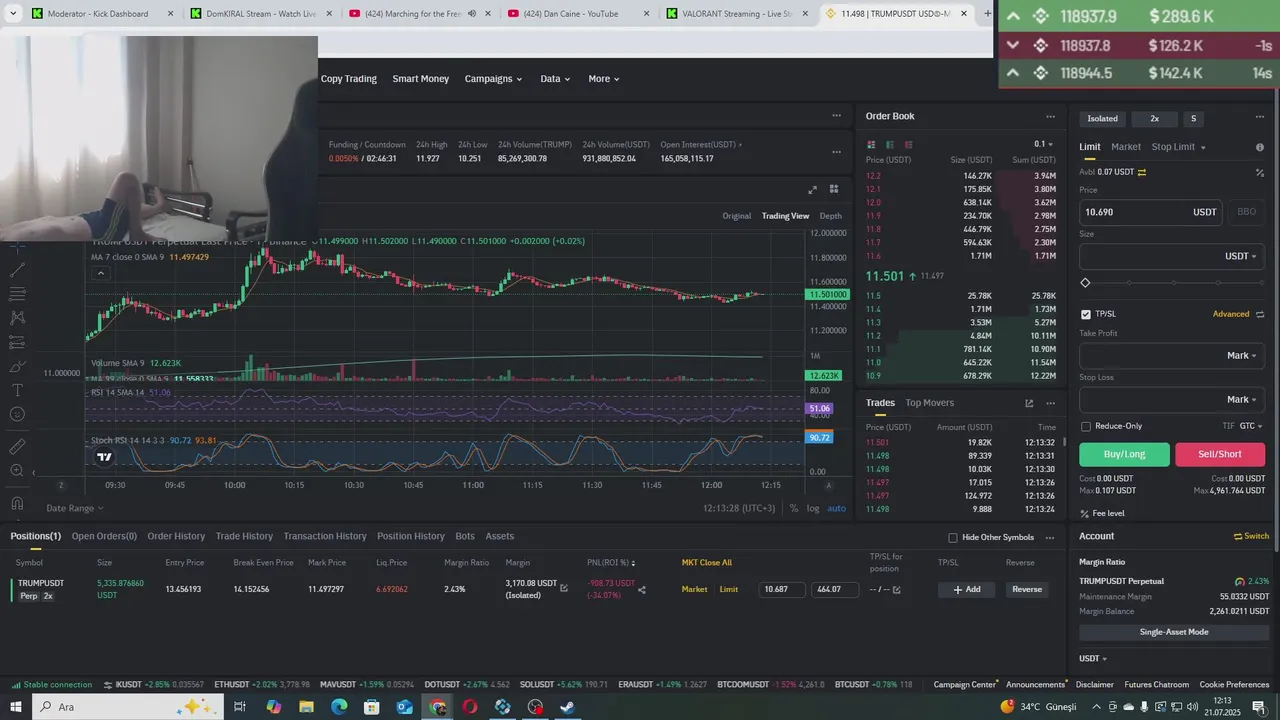Viewport: 1280px width, 720px height.
Task: Edit margin of the TRUMPUSDT position
Action: (x=564, y=588)
